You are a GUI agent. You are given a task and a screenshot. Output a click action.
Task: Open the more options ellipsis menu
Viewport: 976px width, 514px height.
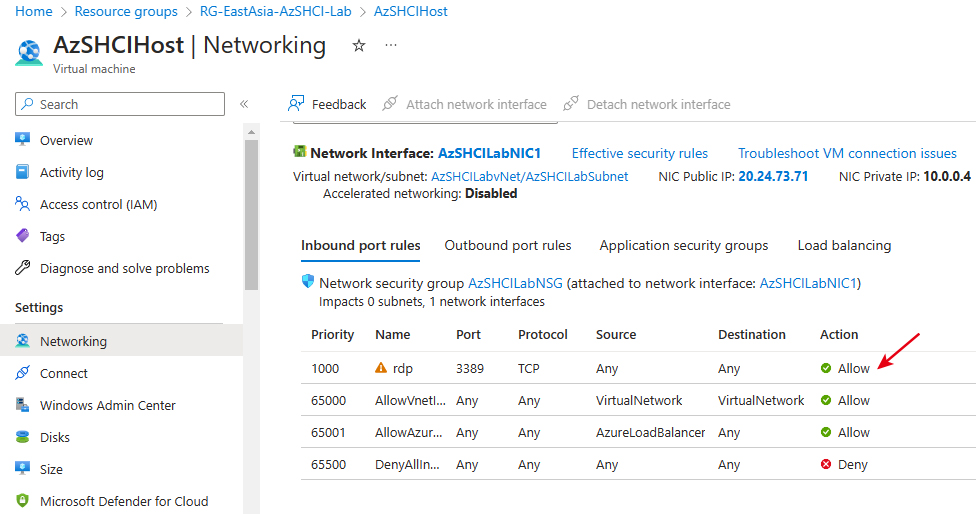[391, 46]
